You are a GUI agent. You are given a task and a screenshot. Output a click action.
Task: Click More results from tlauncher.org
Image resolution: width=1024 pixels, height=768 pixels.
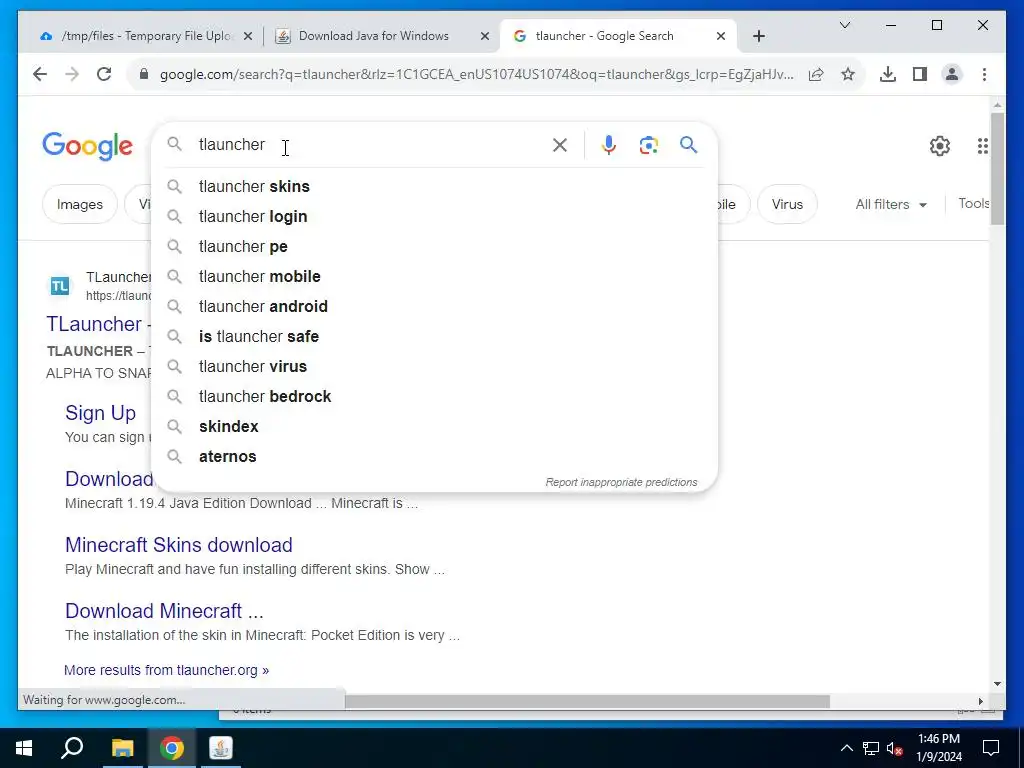(x=167, y=670)
